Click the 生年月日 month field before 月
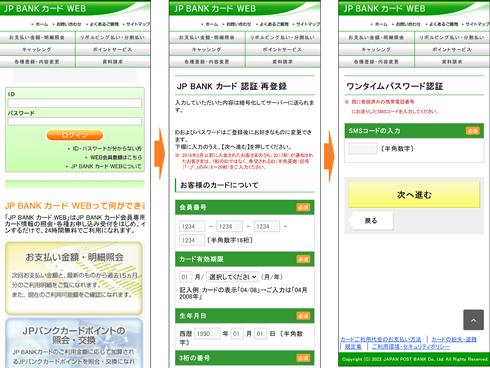 click(x=237, y=334)
